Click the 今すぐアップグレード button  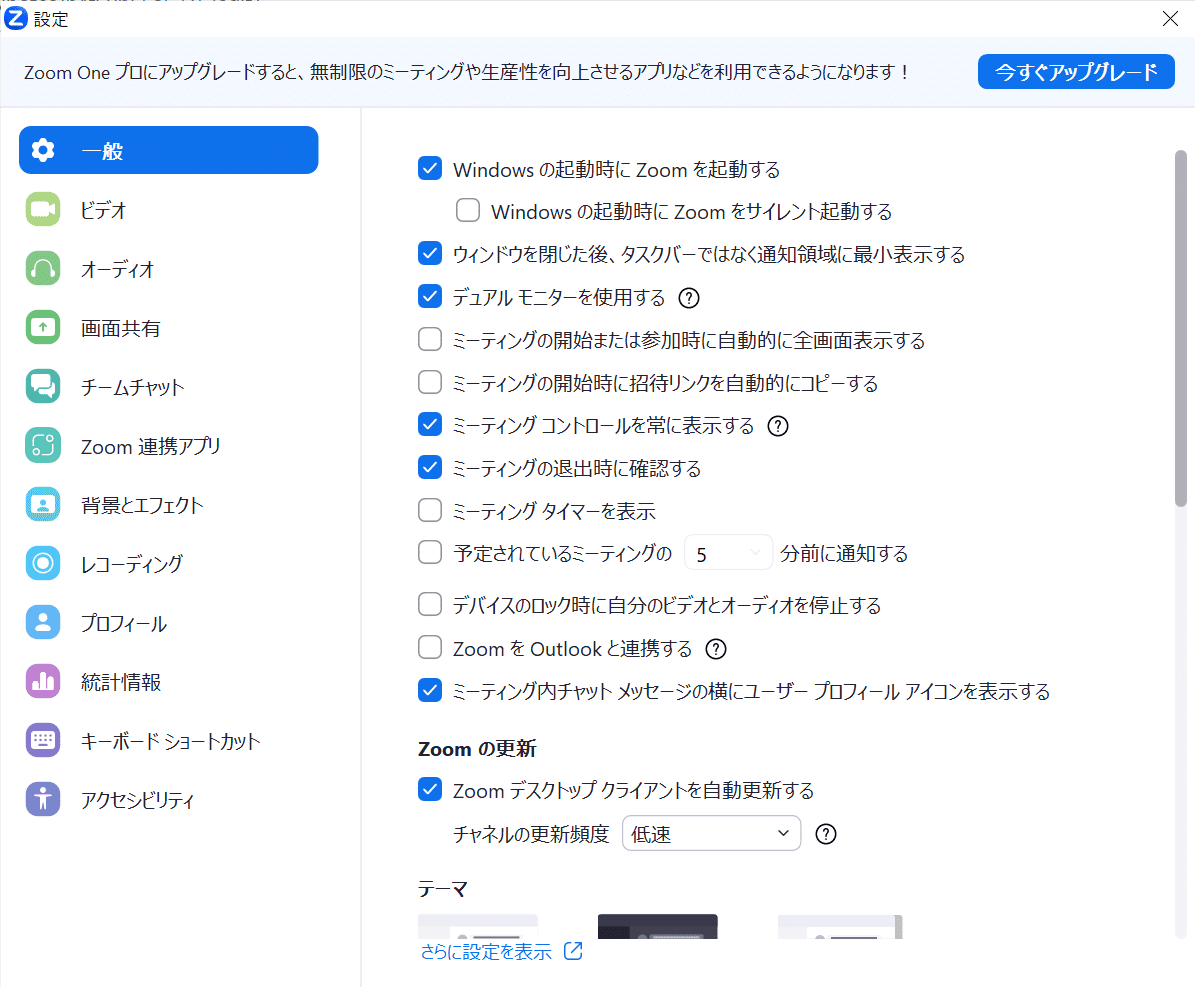tap(1075, 72)
